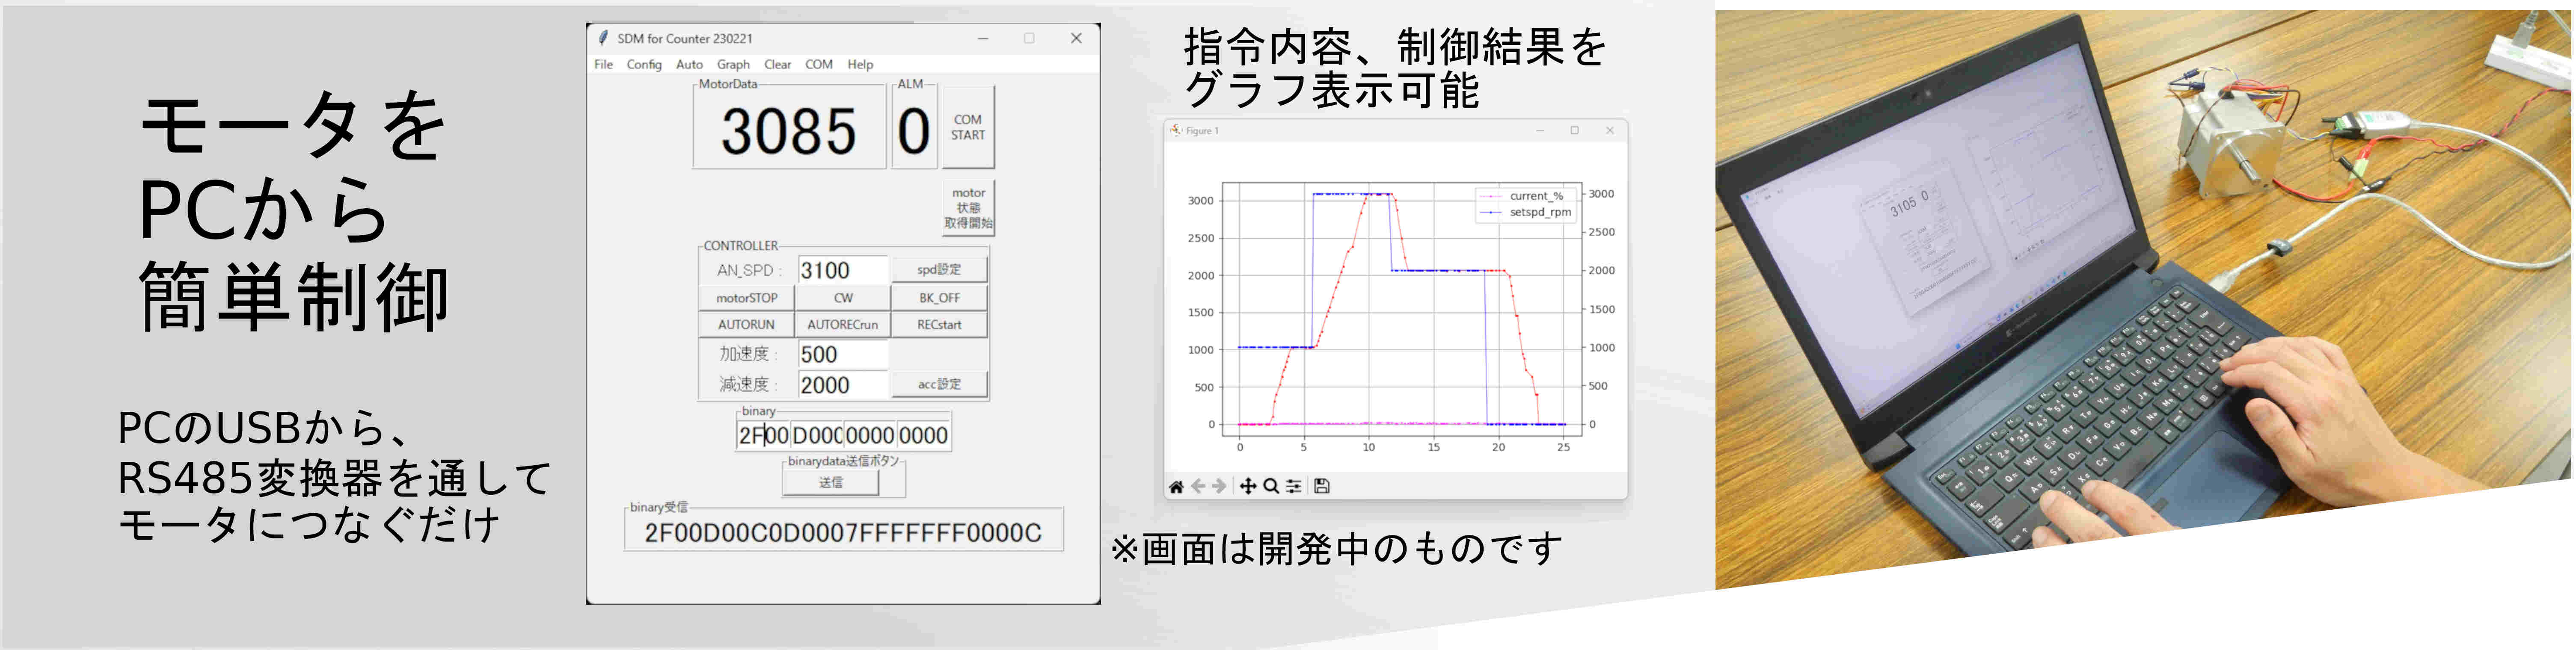
Task: Click the 加速度 field showing 500
Action: (x=843, y=354)
